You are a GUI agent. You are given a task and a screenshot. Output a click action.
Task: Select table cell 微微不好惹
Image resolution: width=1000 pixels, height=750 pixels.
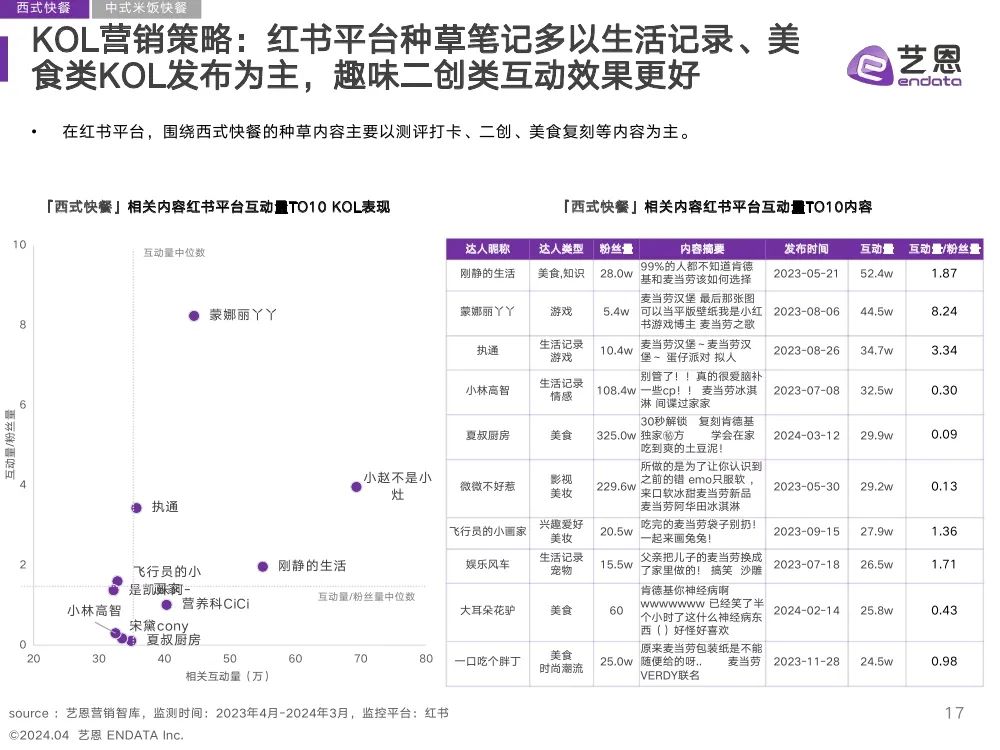tap(488, 487)
